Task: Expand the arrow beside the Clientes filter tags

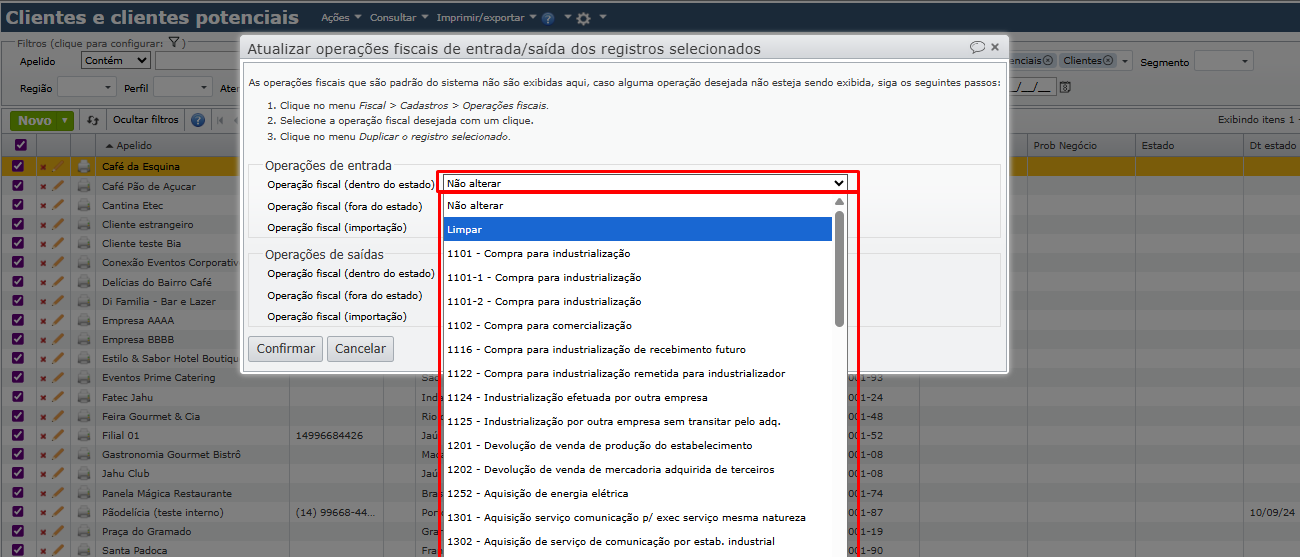Action: pos(1125,62)
